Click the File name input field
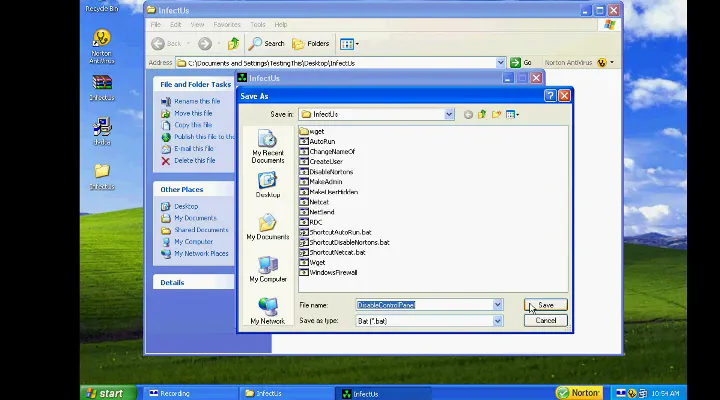720x400 pixels. [x=425, y=305]
